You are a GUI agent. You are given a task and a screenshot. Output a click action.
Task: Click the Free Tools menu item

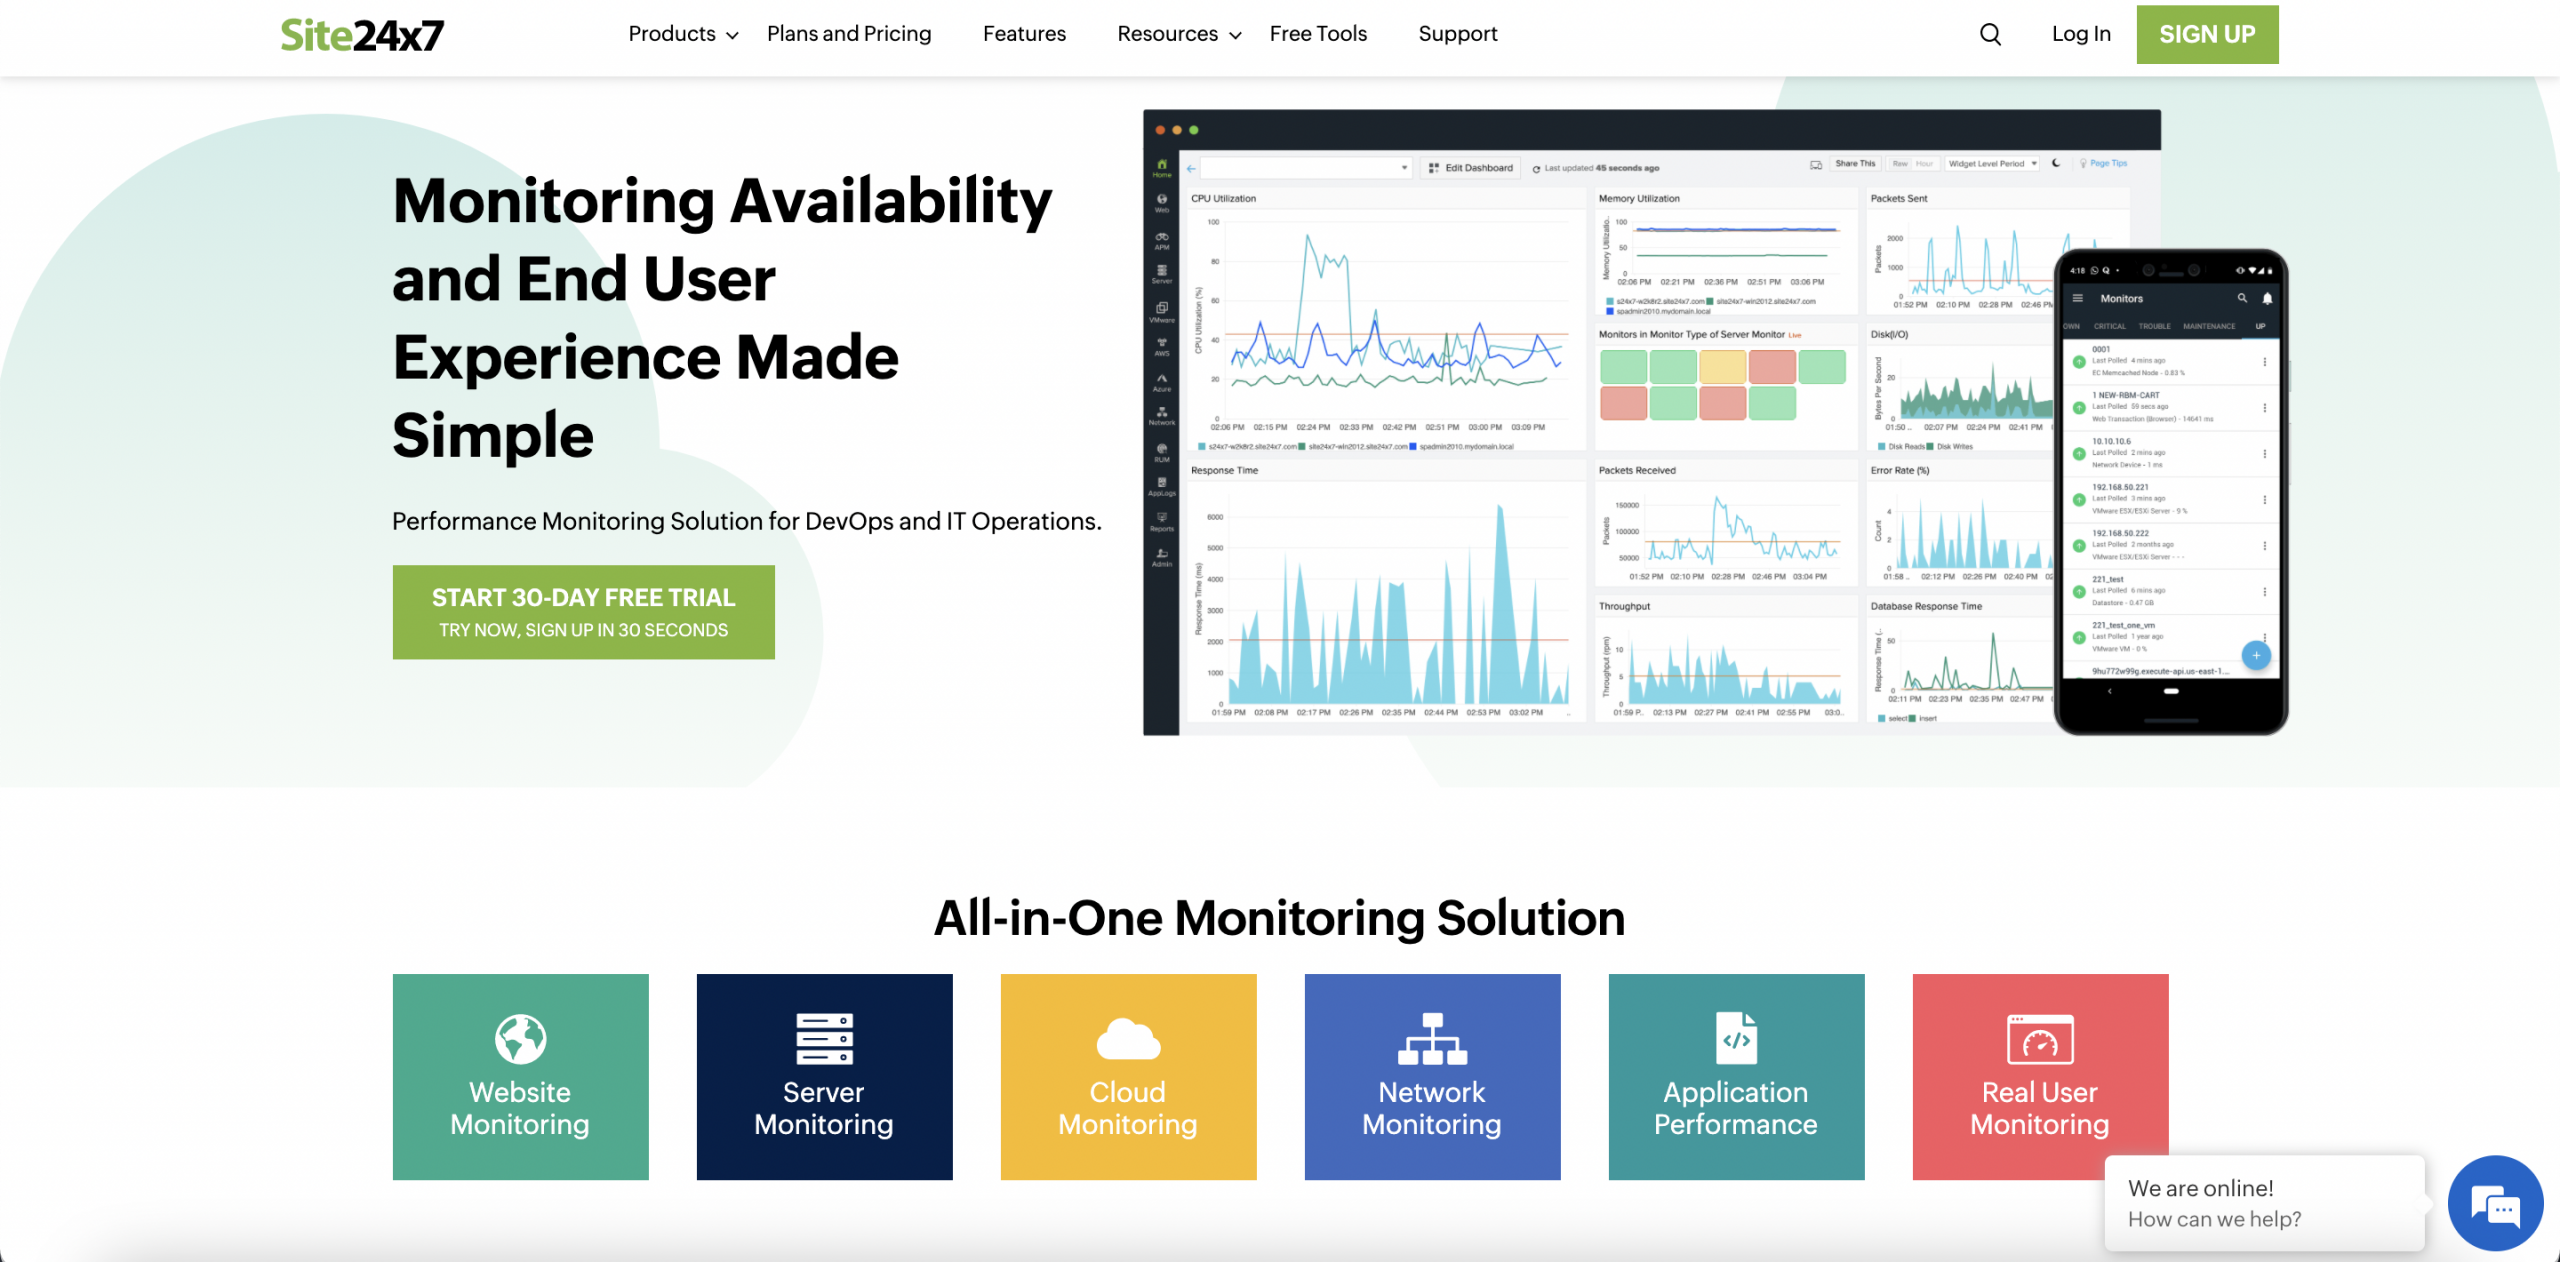[1318, 33]
